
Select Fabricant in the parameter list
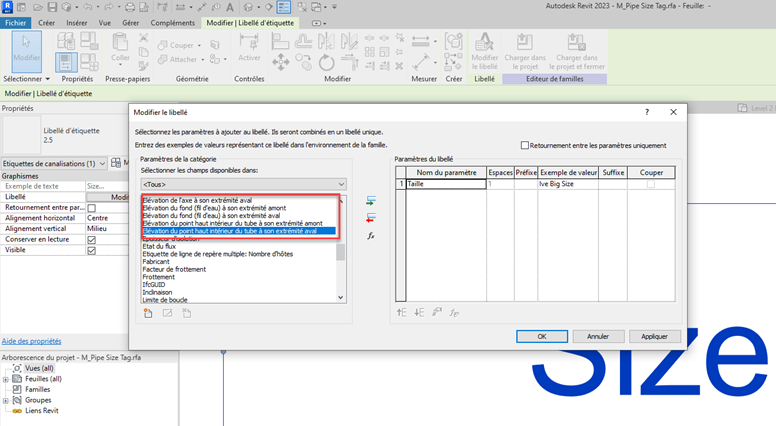(158, 261)
